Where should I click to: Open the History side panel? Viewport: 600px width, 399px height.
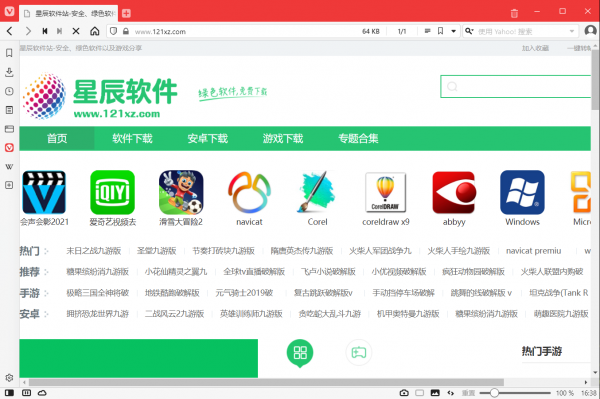[9, 91]
